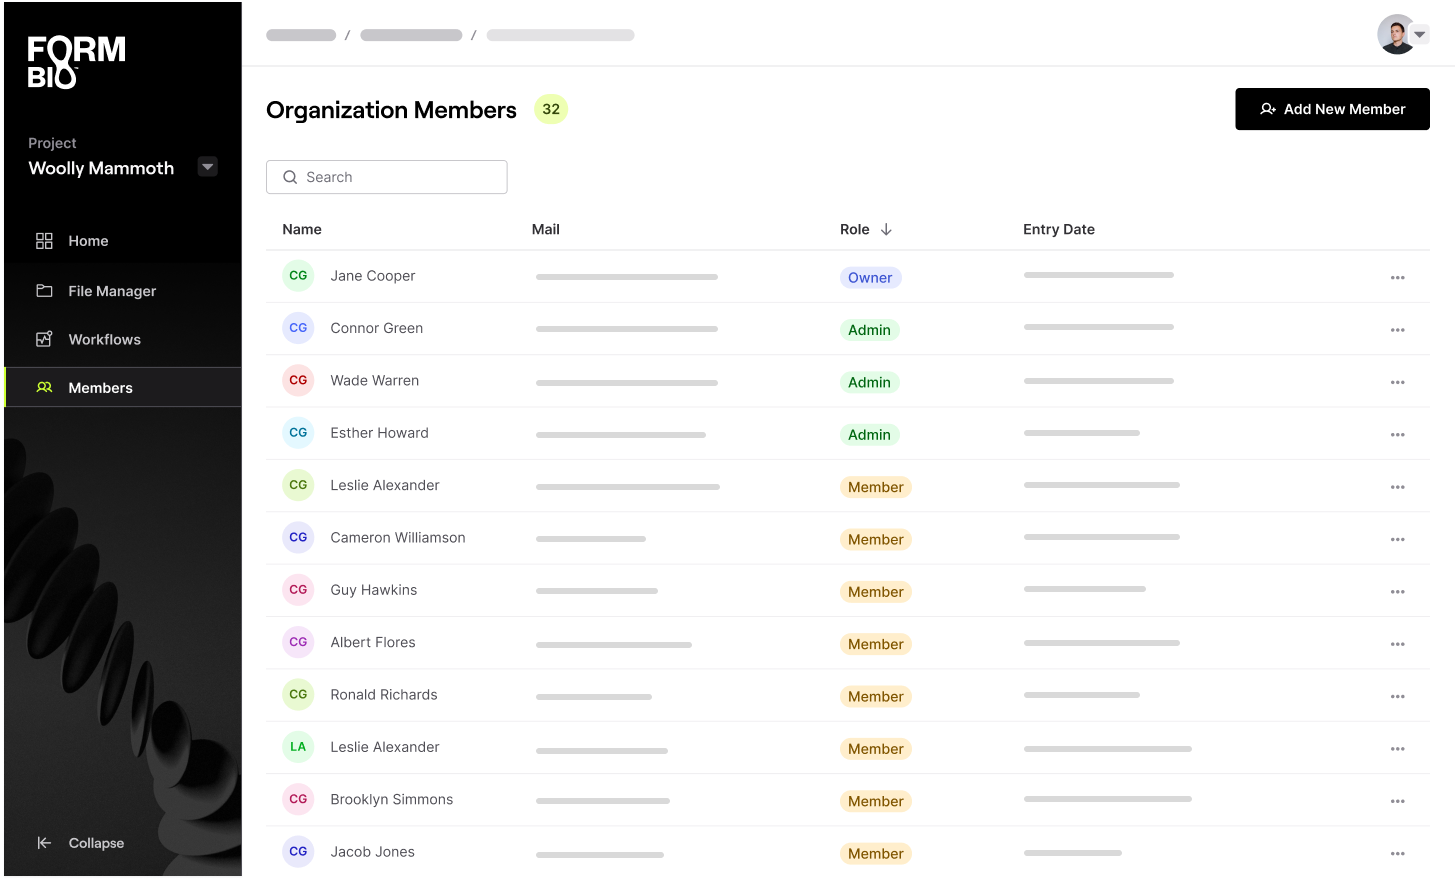Select the File Manager sidebar icon

(x=44, y=290)
